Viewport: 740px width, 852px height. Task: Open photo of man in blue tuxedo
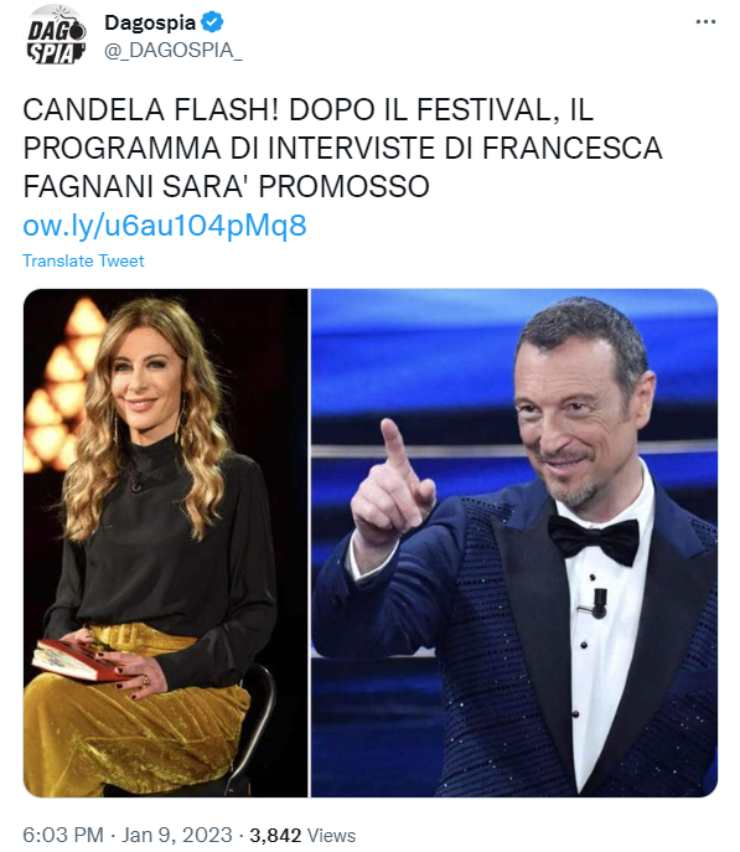(x=514, y=542)
